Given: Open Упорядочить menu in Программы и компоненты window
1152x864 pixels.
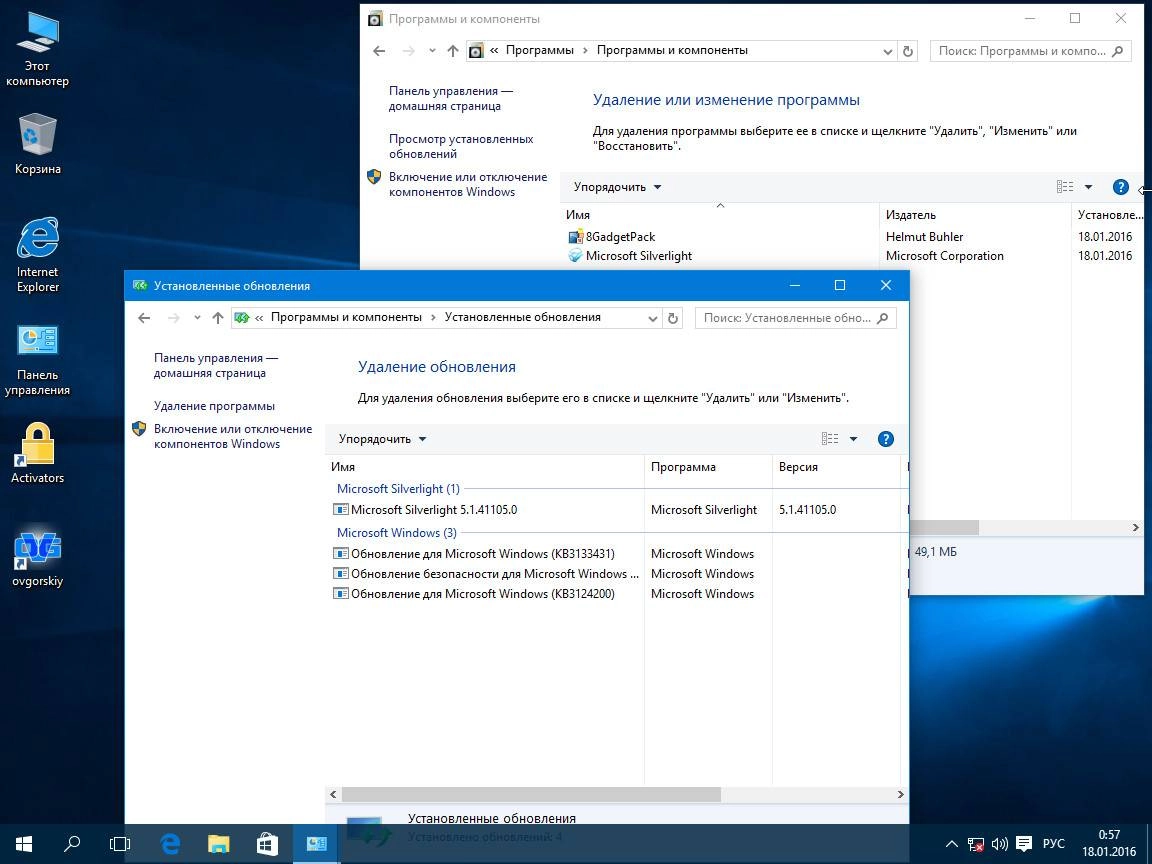Looking at the screenshot, I should [617, 187].
